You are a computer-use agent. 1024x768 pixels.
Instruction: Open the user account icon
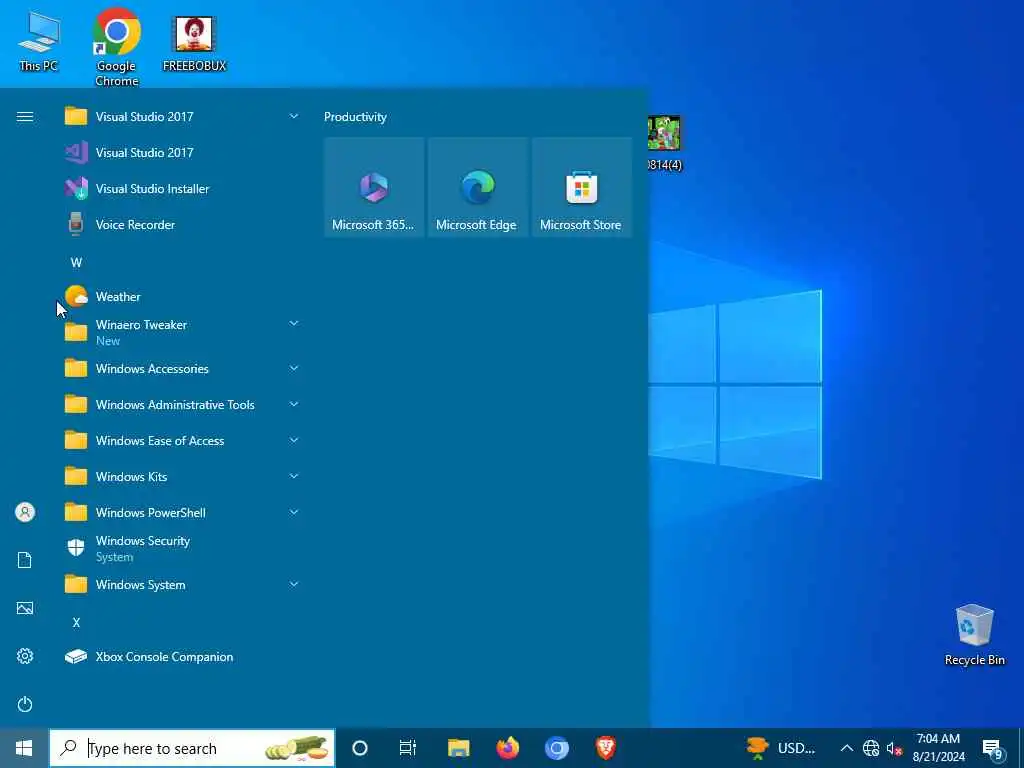[x=25, y=512]
